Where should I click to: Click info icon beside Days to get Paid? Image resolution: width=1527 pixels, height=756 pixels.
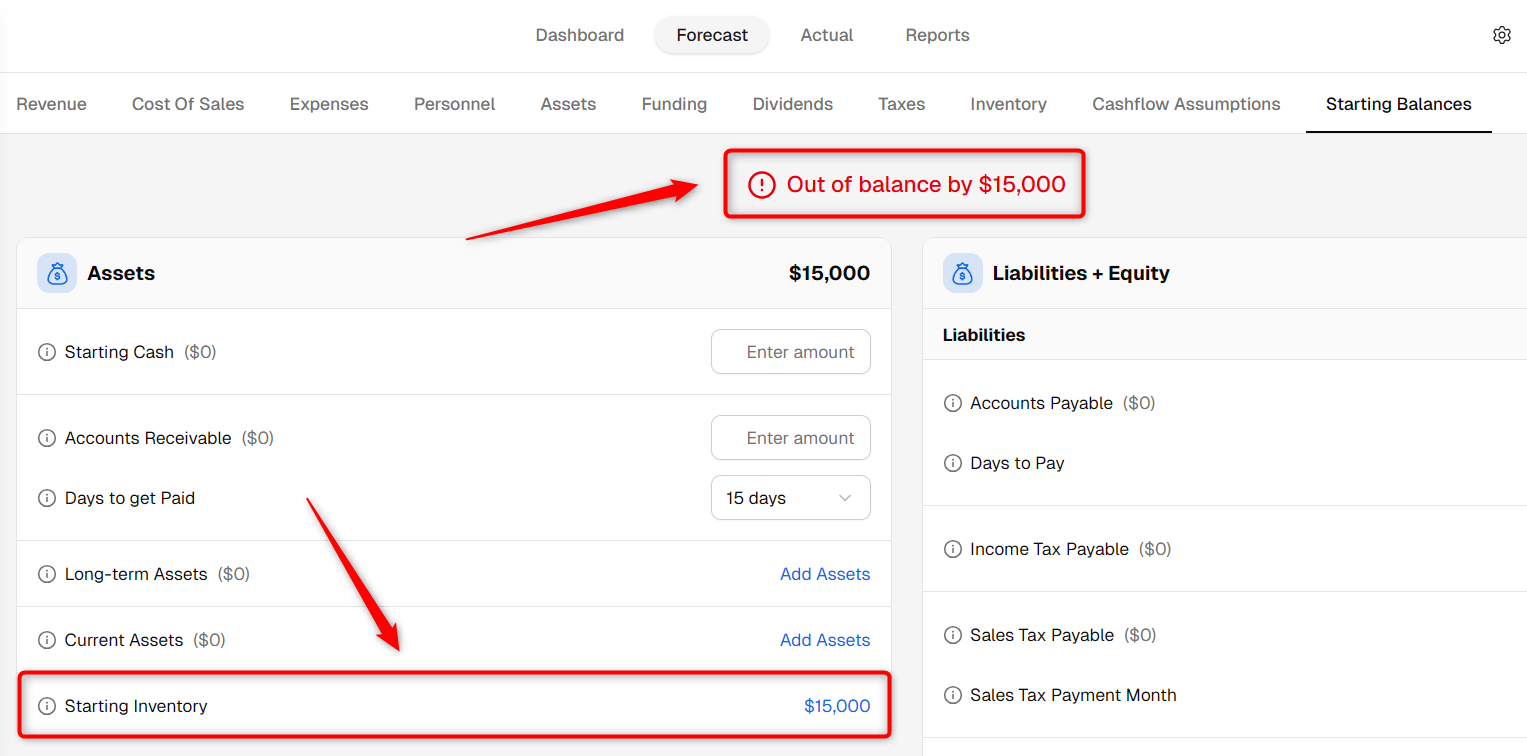point(46,498)
